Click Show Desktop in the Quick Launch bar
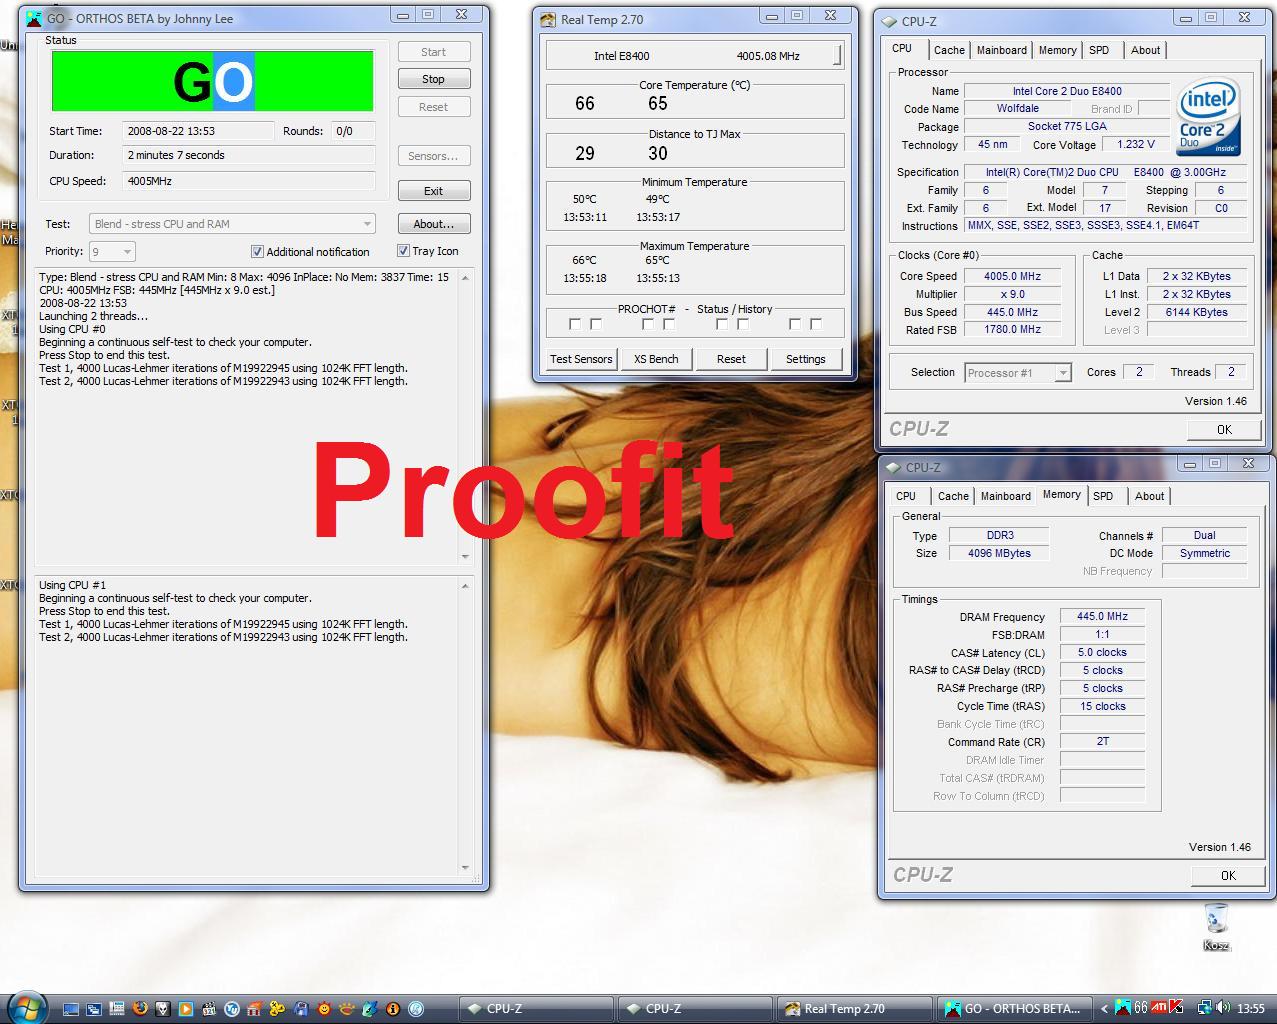1277x1024 pixels. 71,1009
